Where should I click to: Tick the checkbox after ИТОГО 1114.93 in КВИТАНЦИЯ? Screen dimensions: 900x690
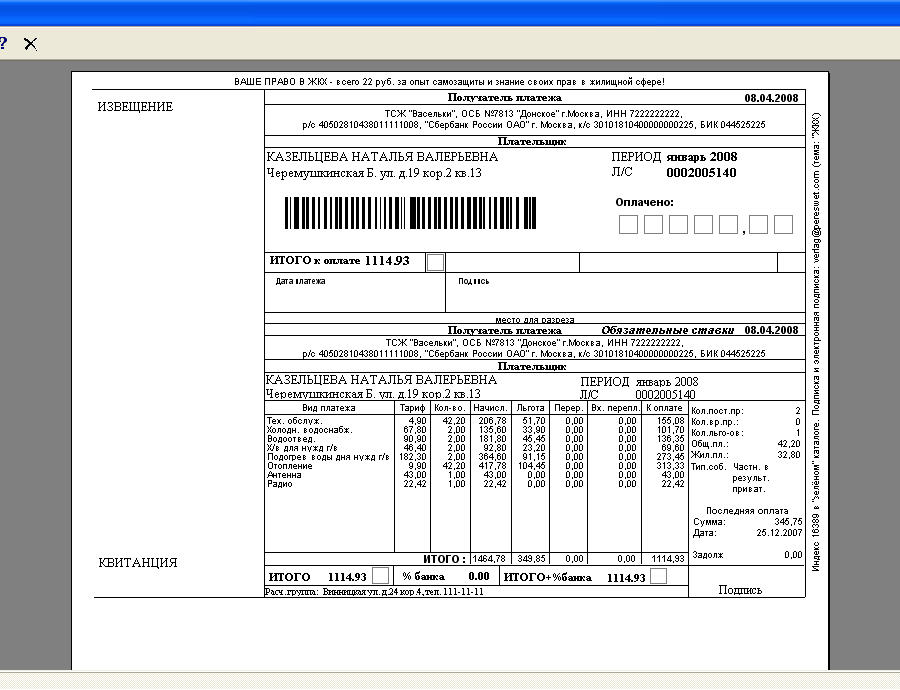pos(381,576)
